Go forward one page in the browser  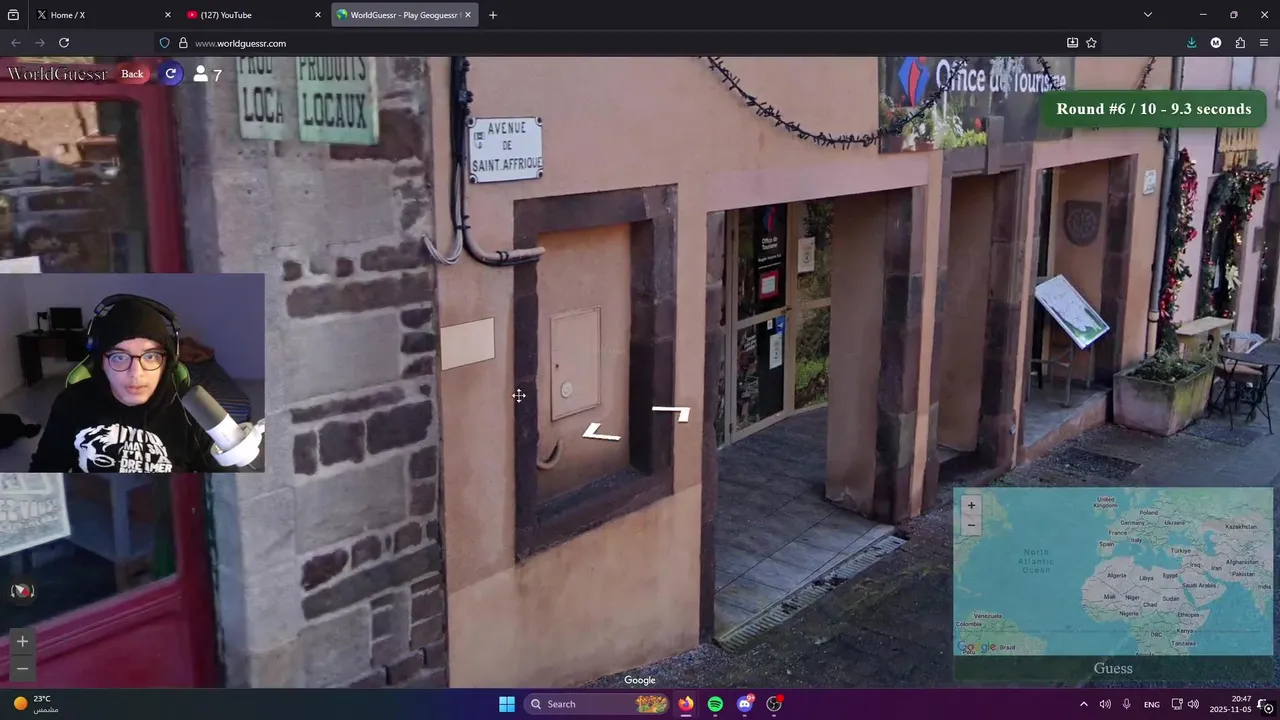tap(40, 43)
